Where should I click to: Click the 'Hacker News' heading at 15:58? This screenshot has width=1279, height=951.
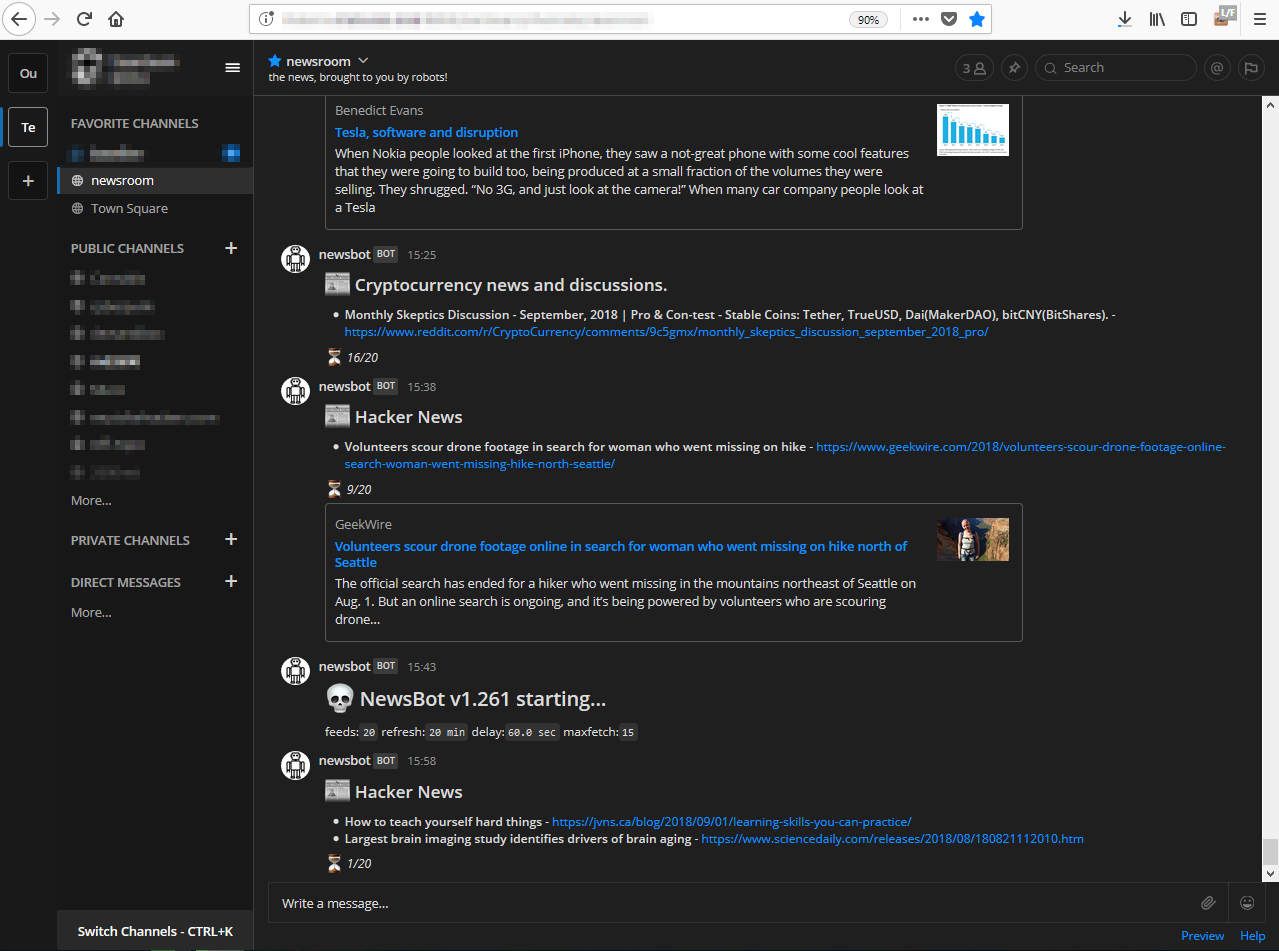pos(408,792)
